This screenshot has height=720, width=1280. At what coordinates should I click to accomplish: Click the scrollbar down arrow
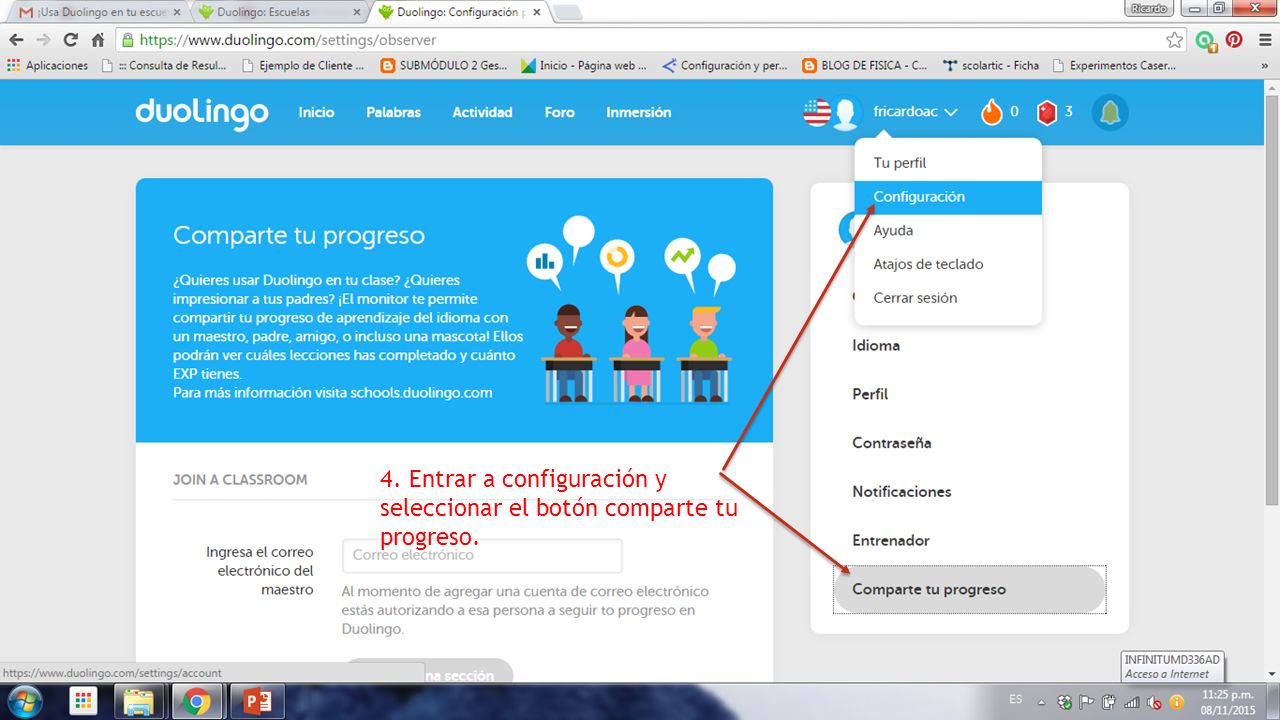(x=1271, y=675)
